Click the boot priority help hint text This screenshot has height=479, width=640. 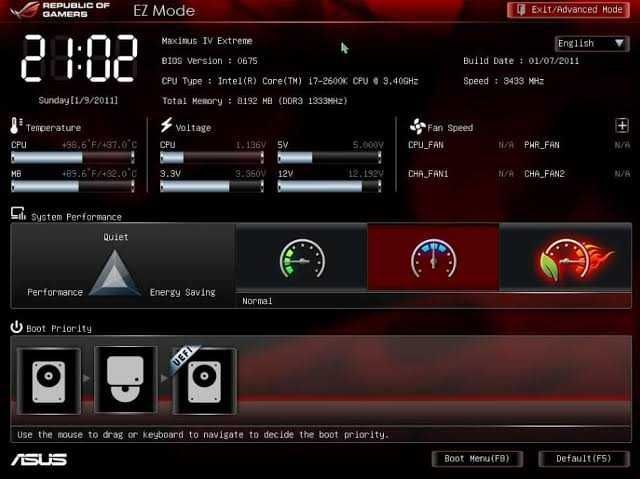point(203,435)
